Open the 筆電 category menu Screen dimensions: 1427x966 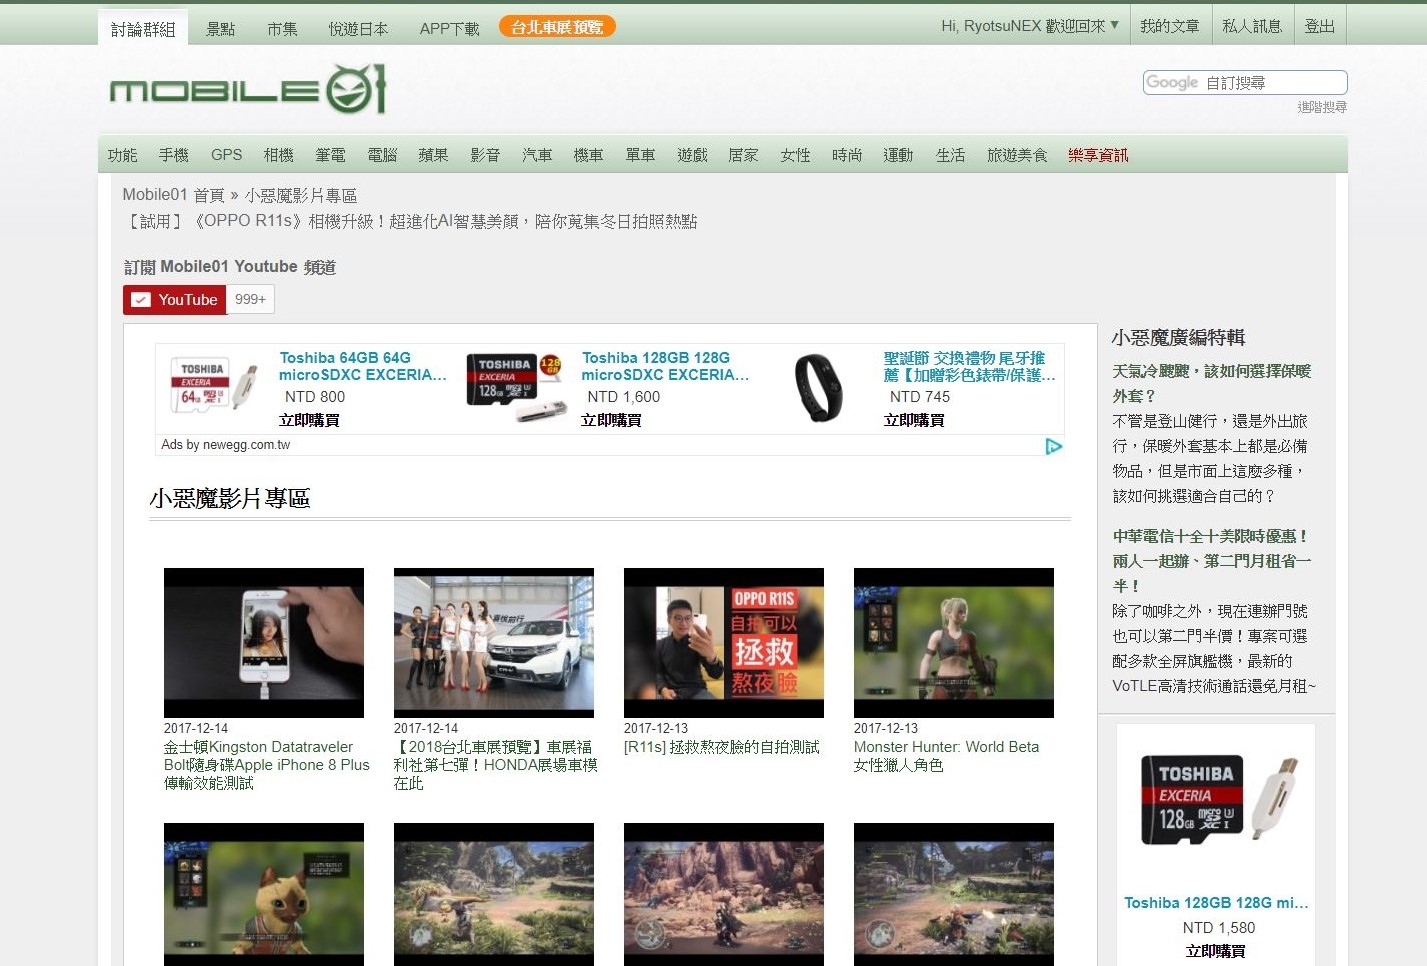pyautogui.click(x=330, y=155)
